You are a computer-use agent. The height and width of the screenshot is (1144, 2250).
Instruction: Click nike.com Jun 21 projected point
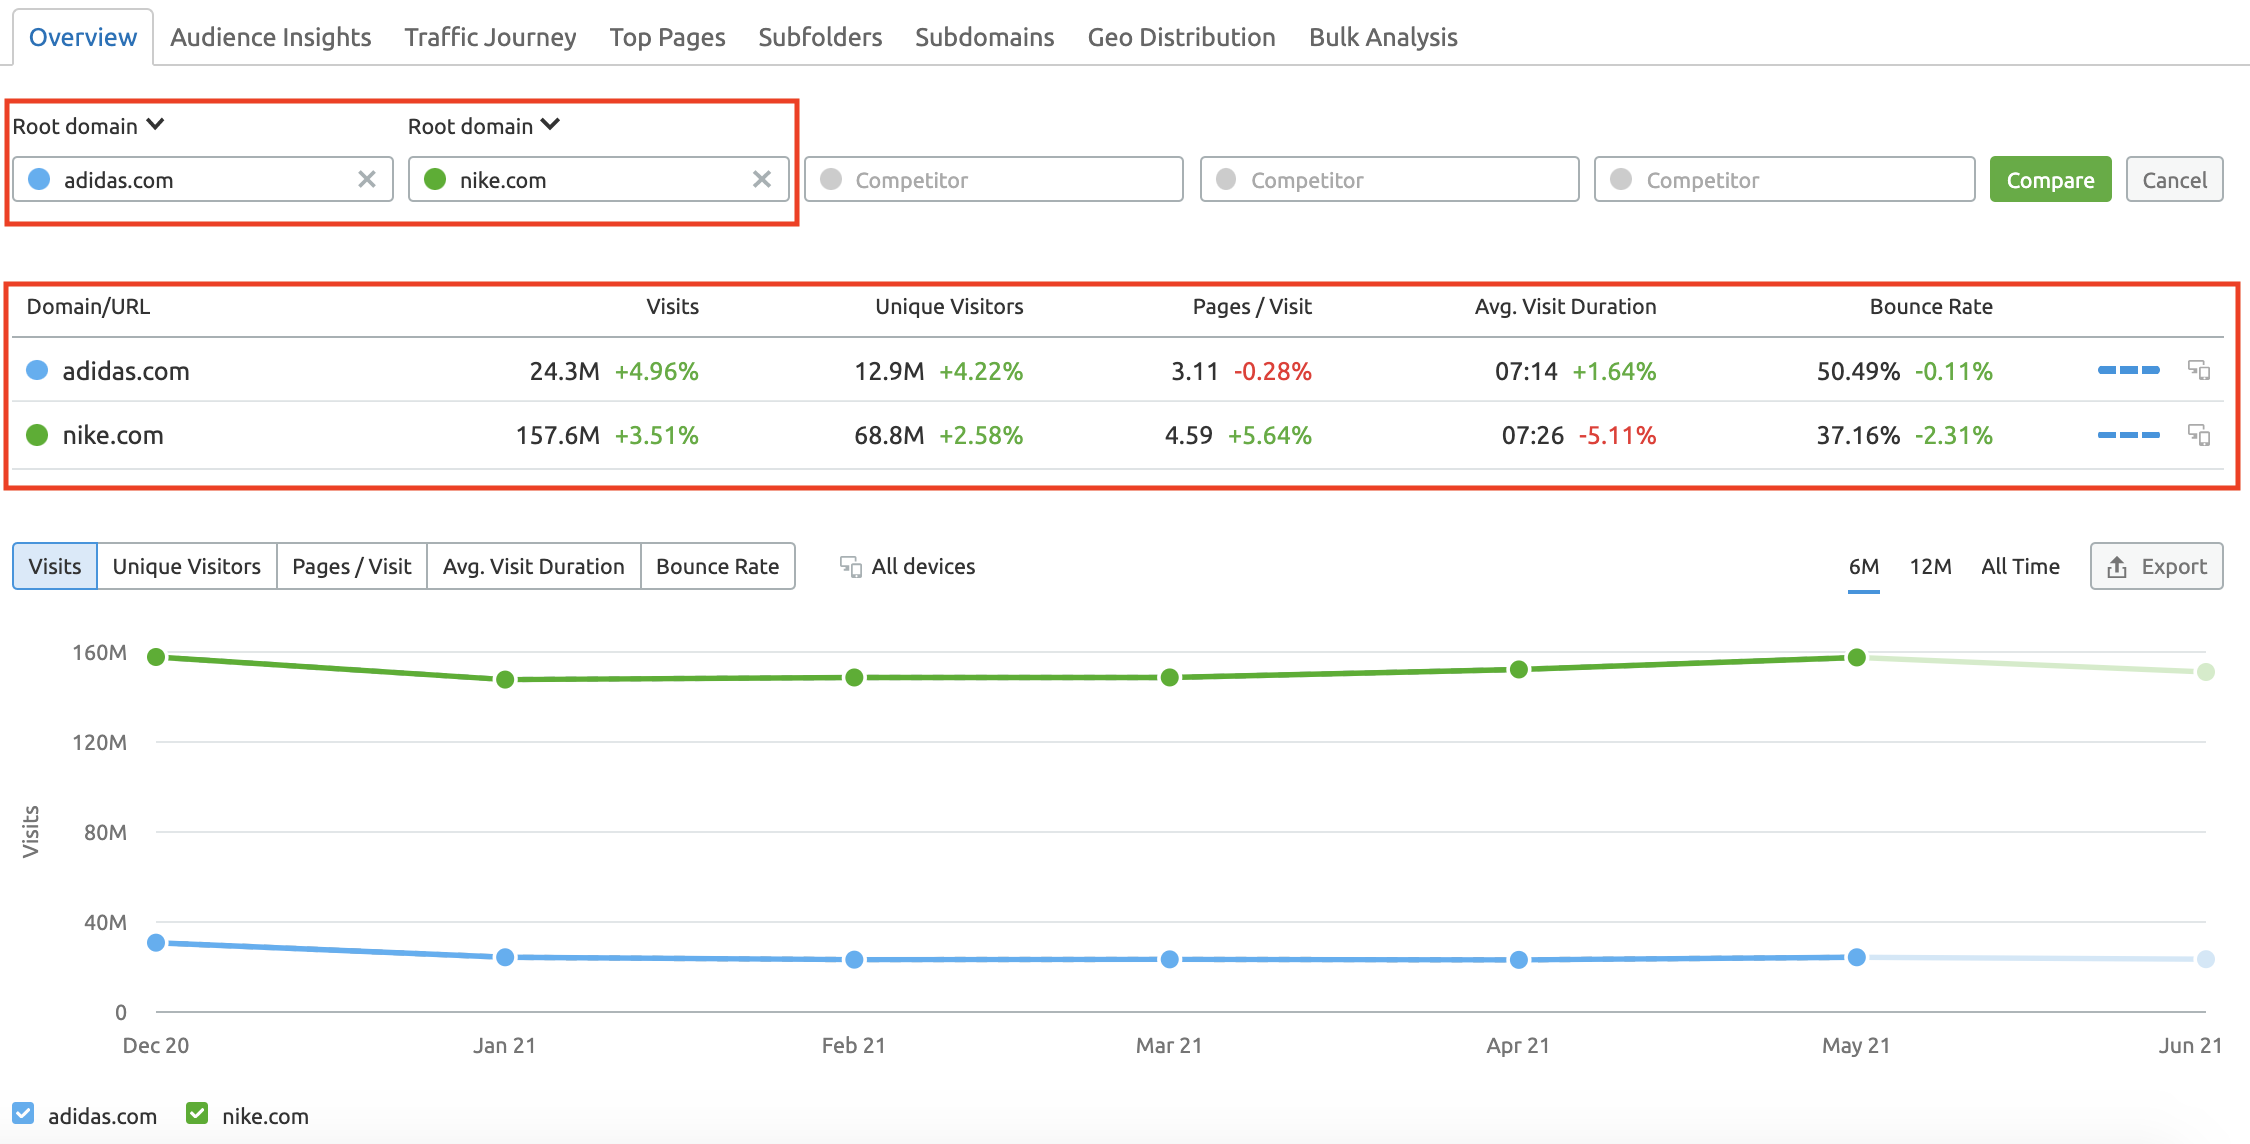click(2206, 672)
